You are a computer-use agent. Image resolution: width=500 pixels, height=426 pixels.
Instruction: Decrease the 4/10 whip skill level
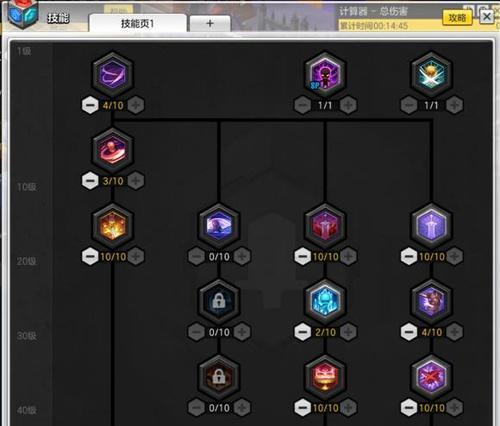pos(90,105)
